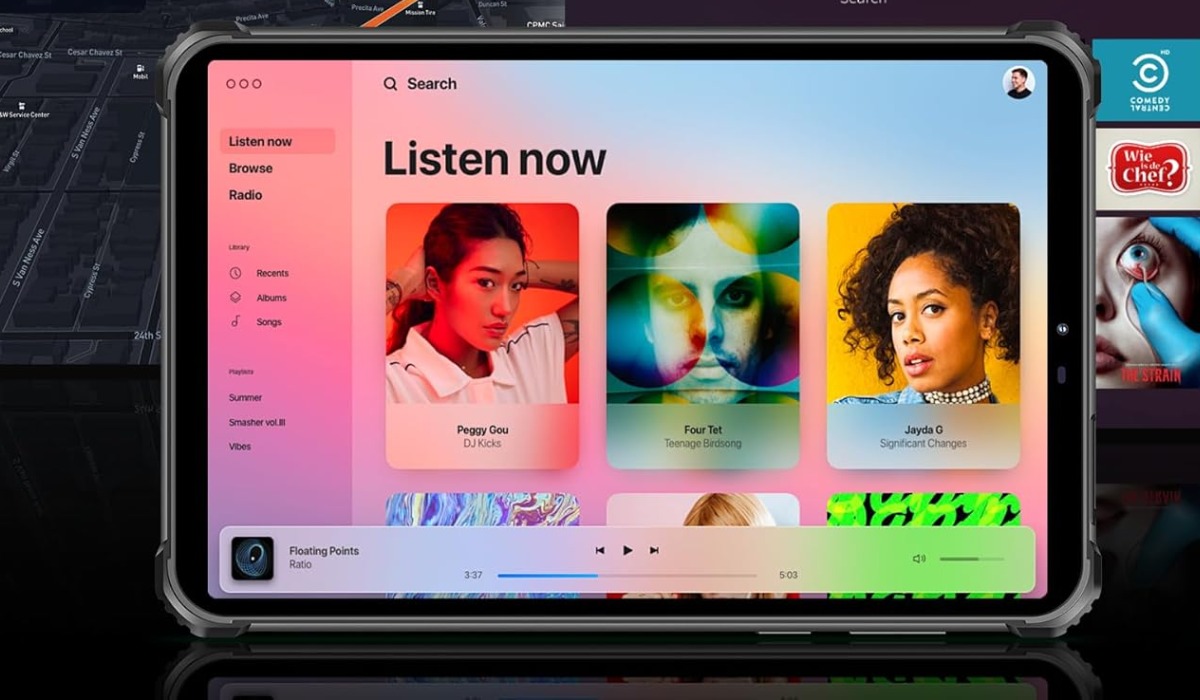Viewport: 1200px width, 700px height.
Task: Click total duration 5:03
Action: click(x=788, y=575)
